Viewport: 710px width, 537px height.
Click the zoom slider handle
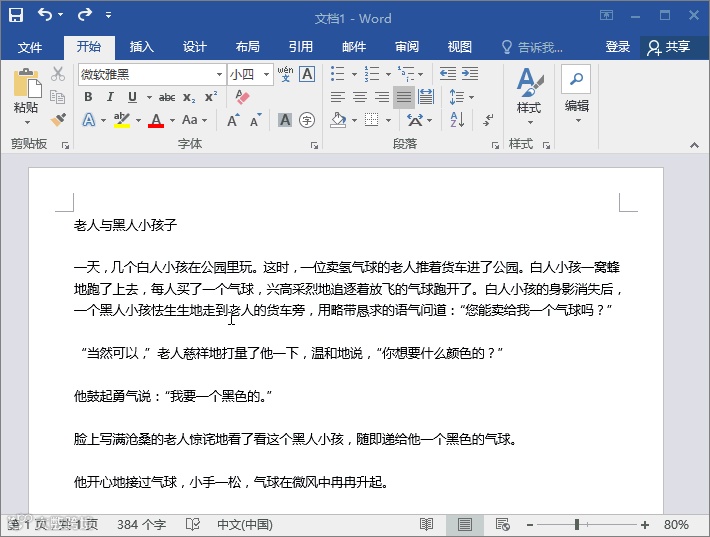(576, 524)
